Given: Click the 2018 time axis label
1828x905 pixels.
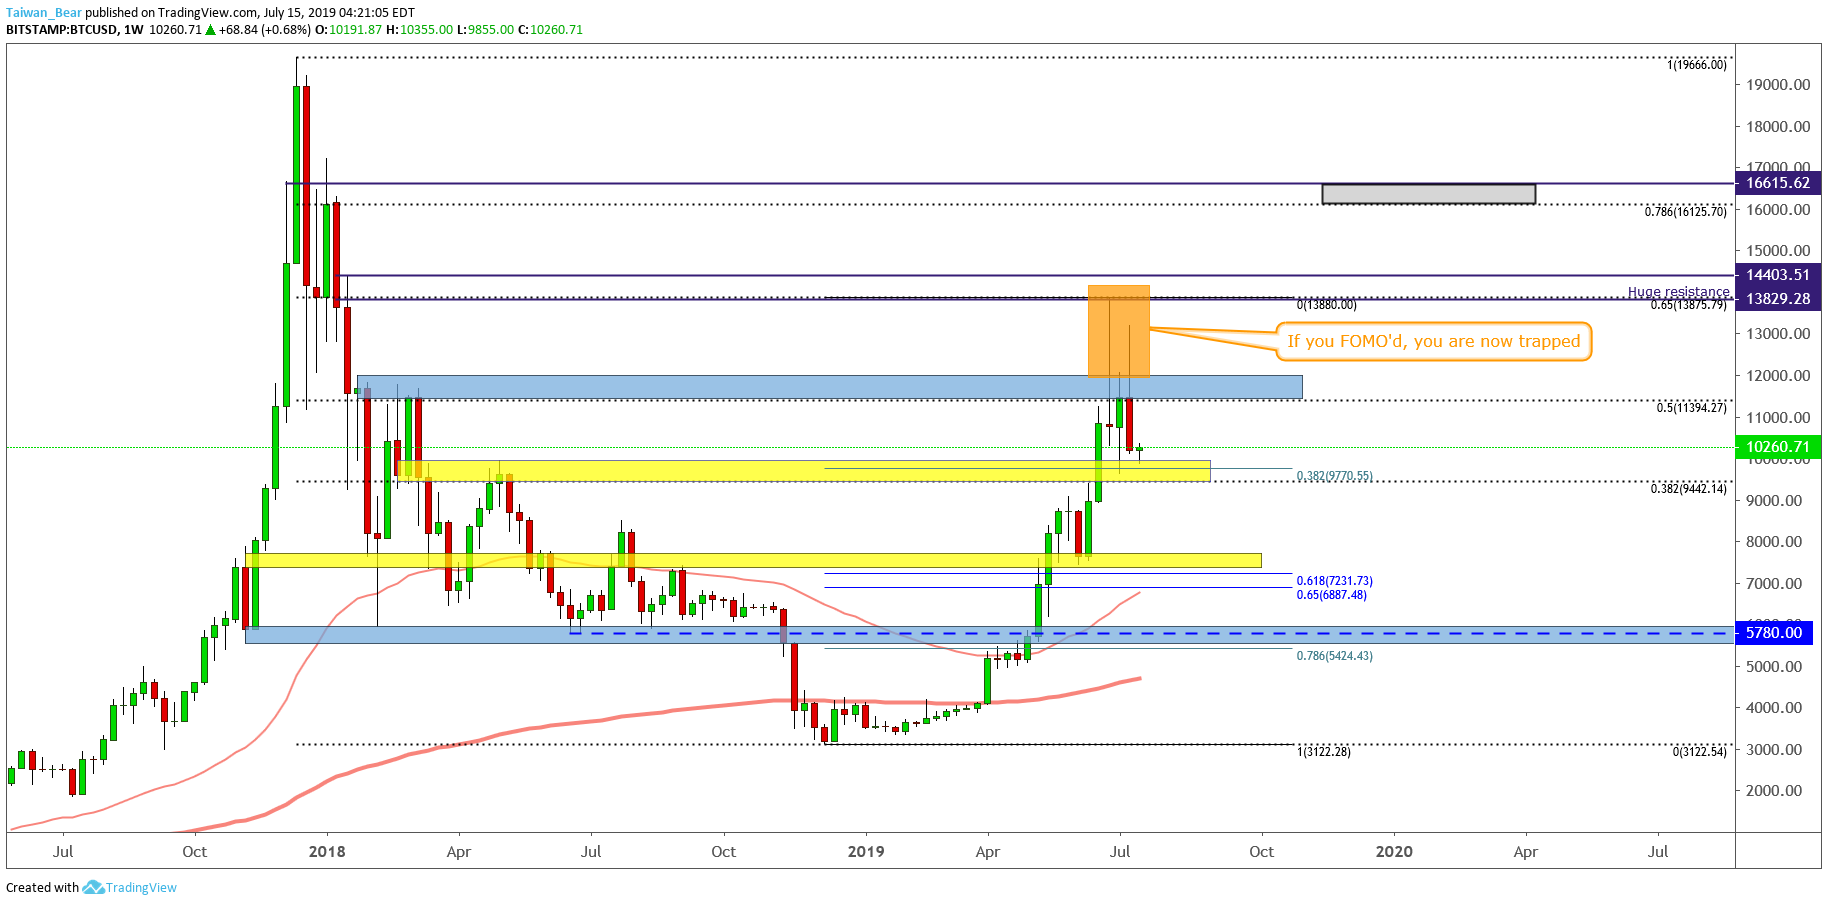Looking at the screenshot, I should pos(327,852).
